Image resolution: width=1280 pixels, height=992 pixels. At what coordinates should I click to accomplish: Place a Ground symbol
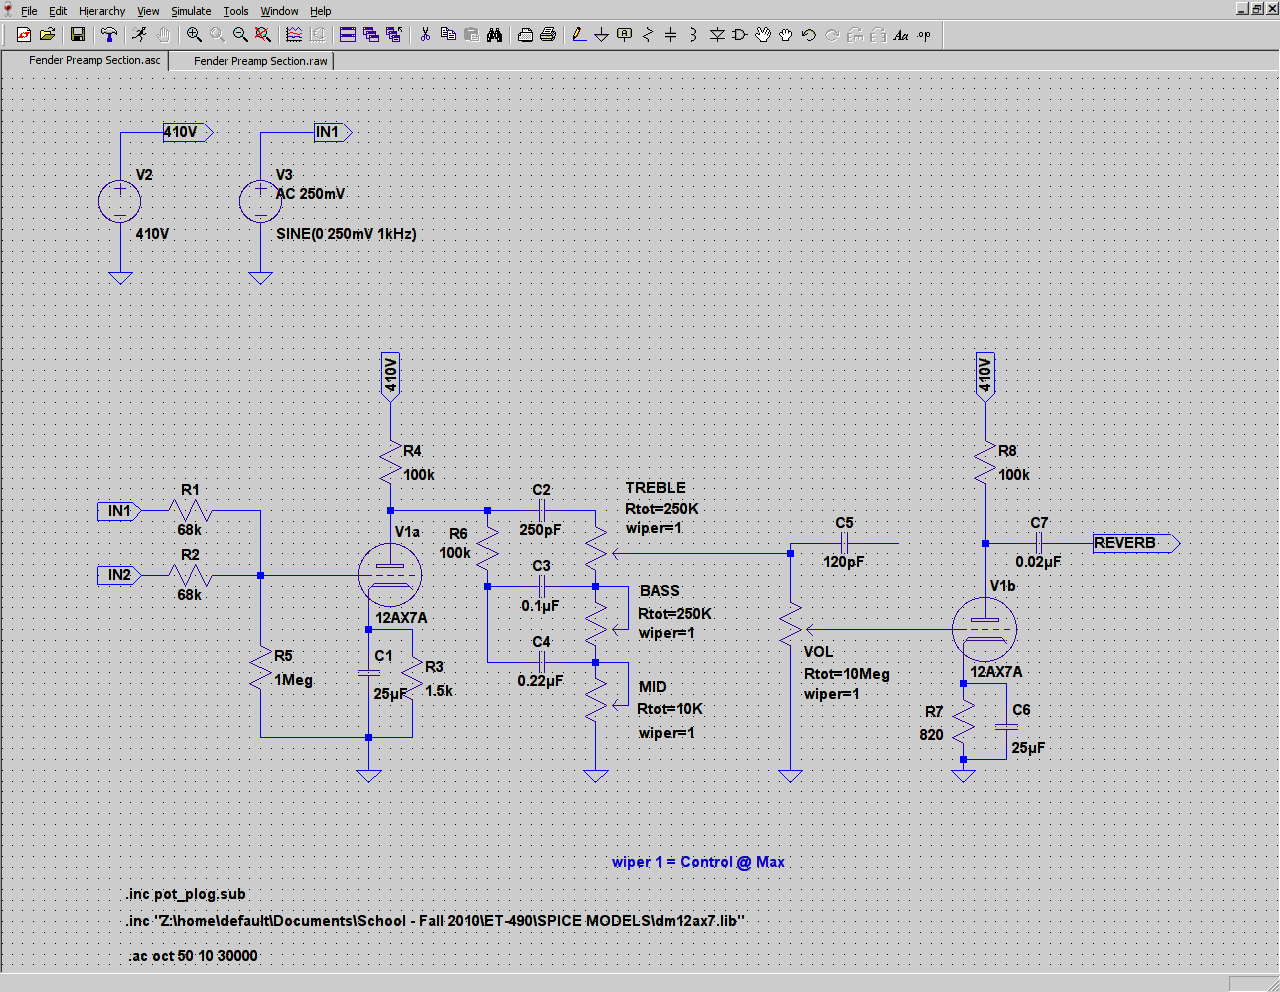pos(600,35)
